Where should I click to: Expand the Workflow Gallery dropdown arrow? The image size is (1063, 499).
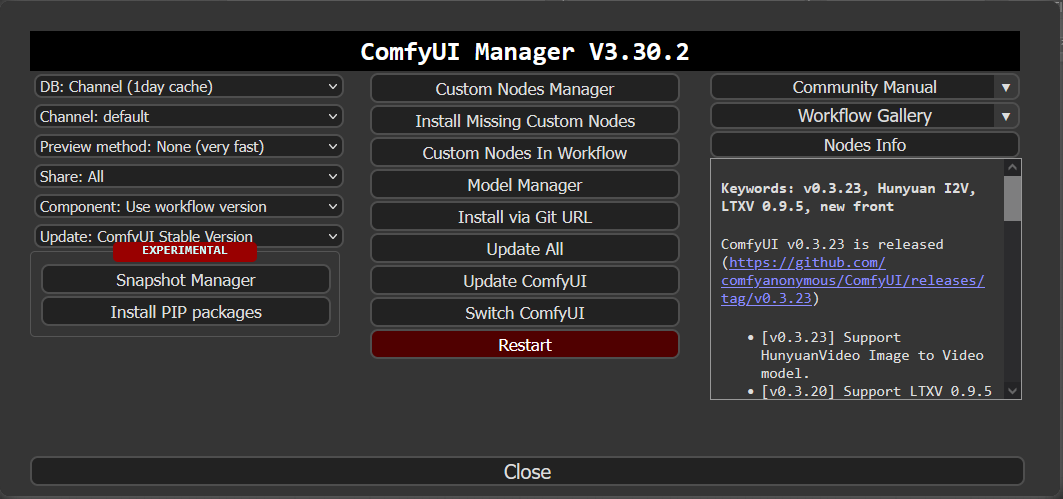(1006, 116)
